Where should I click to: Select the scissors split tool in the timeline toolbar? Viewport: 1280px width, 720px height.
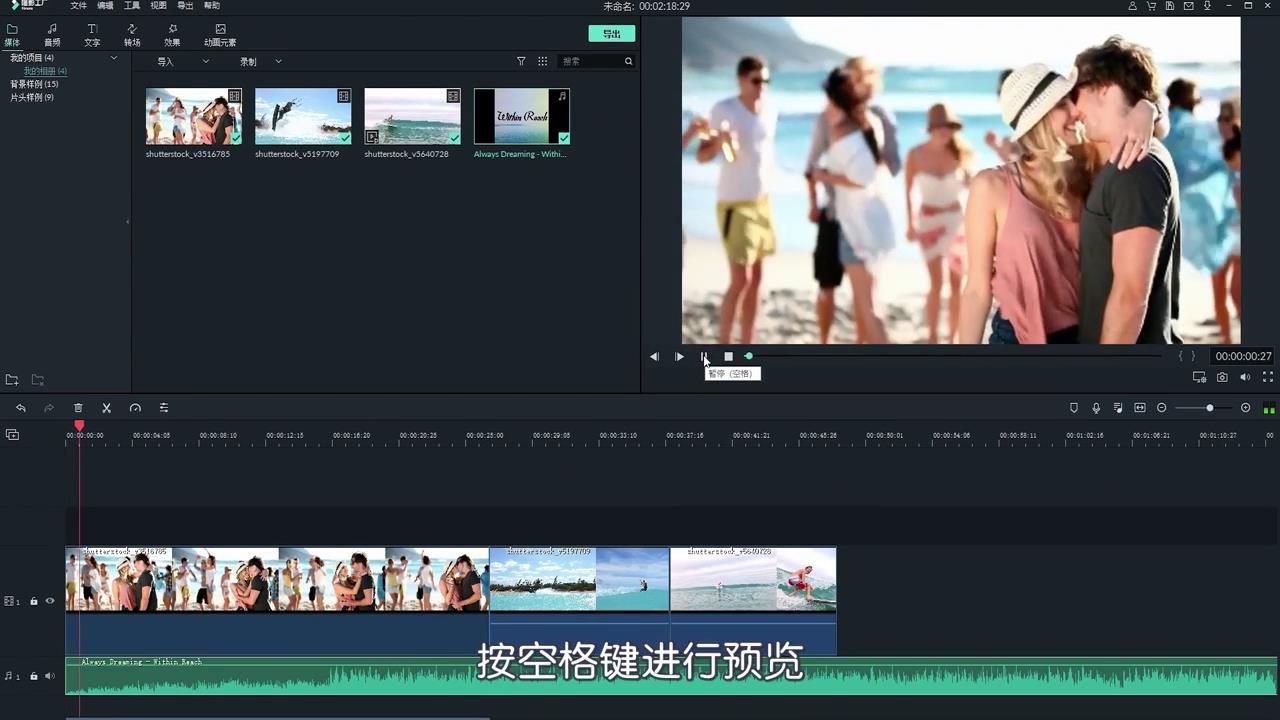(x=106, y=408)
